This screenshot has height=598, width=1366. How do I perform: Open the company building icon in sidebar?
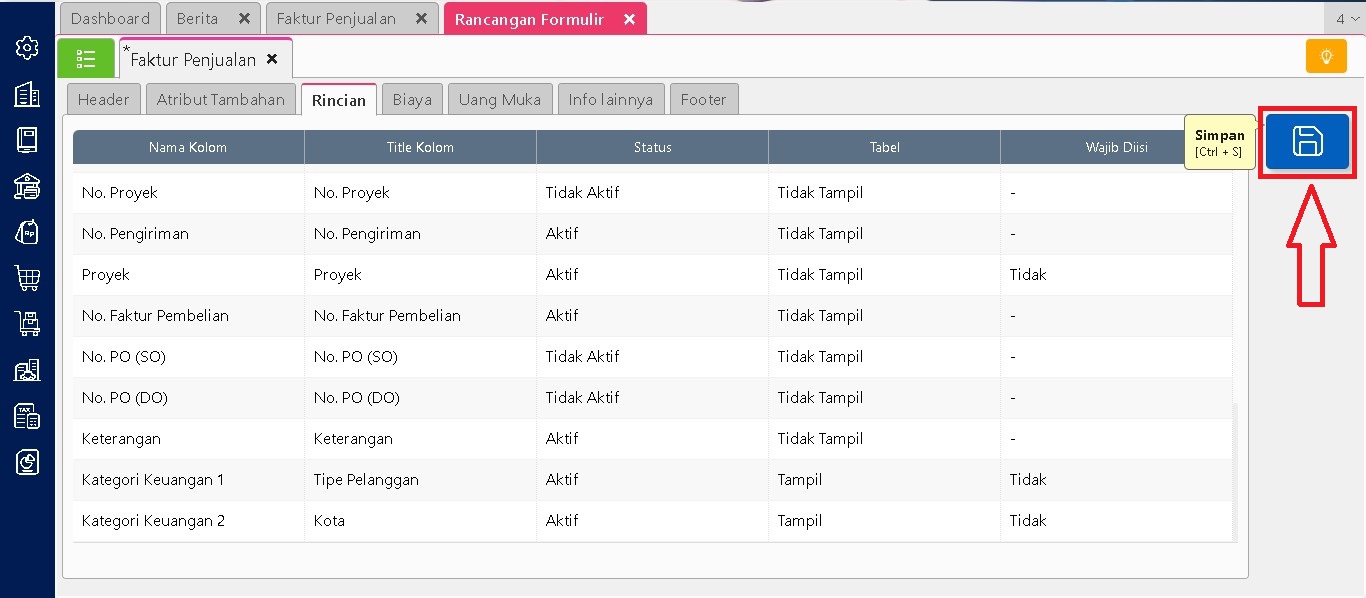point(27,94)
